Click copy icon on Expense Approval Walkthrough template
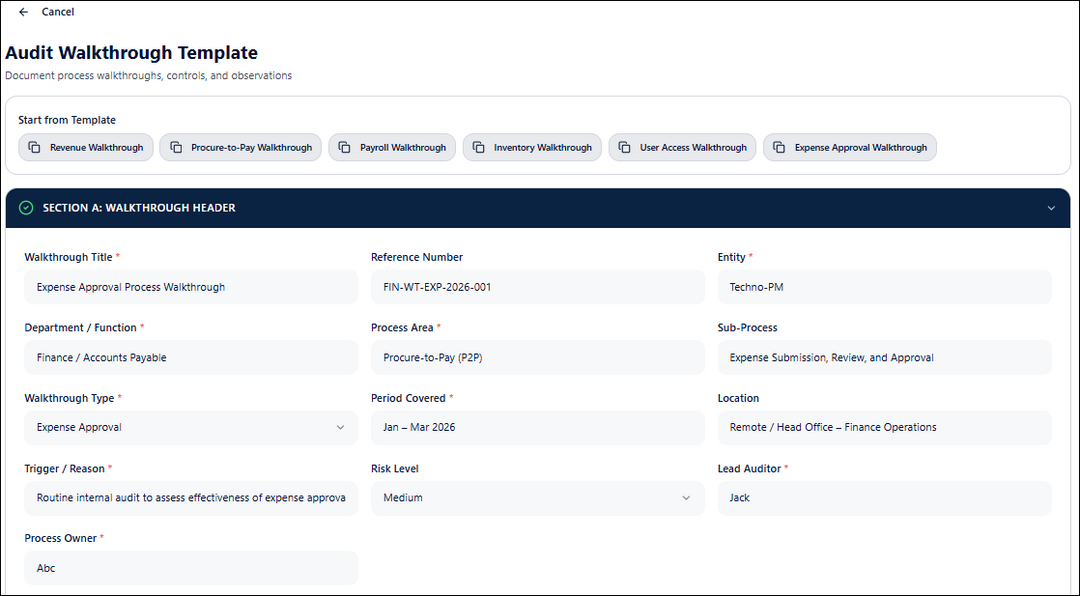Viewport: 1080px width, 596px height. [779, 147]
